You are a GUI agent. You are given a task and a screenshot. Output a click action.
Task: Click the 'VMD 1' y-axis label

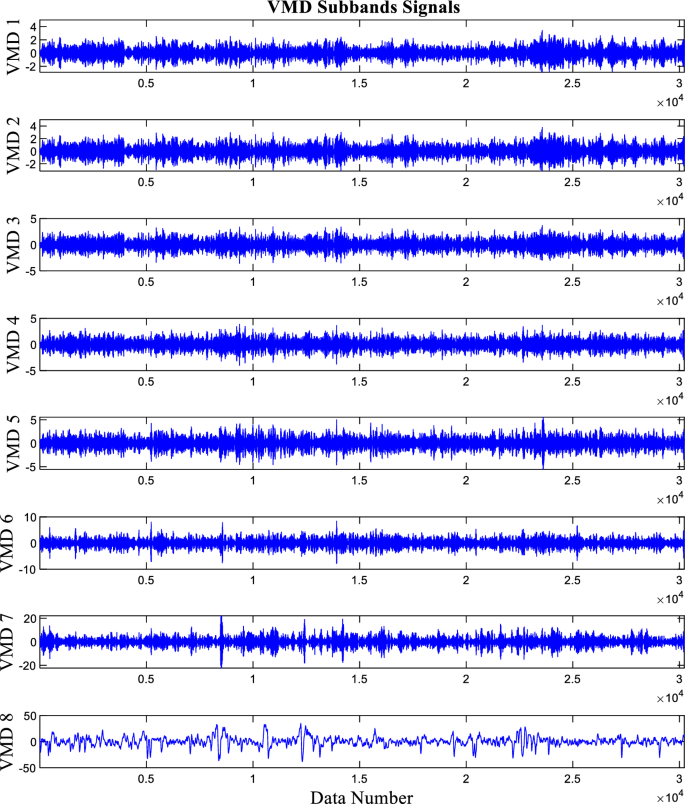point(13,47)
